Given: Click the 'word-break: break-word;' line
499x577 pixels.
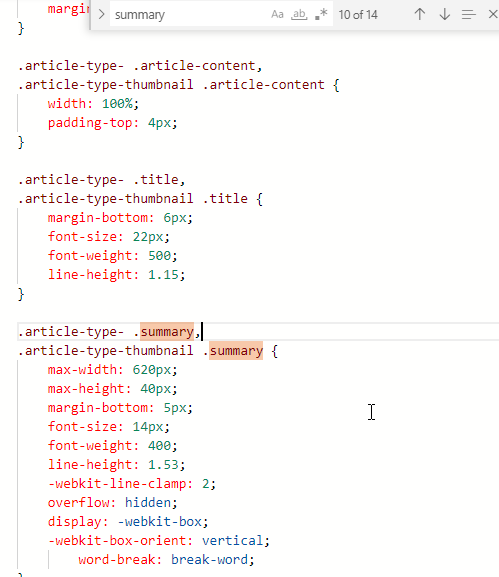Looking at the screenshot, I should coord(166,560).
